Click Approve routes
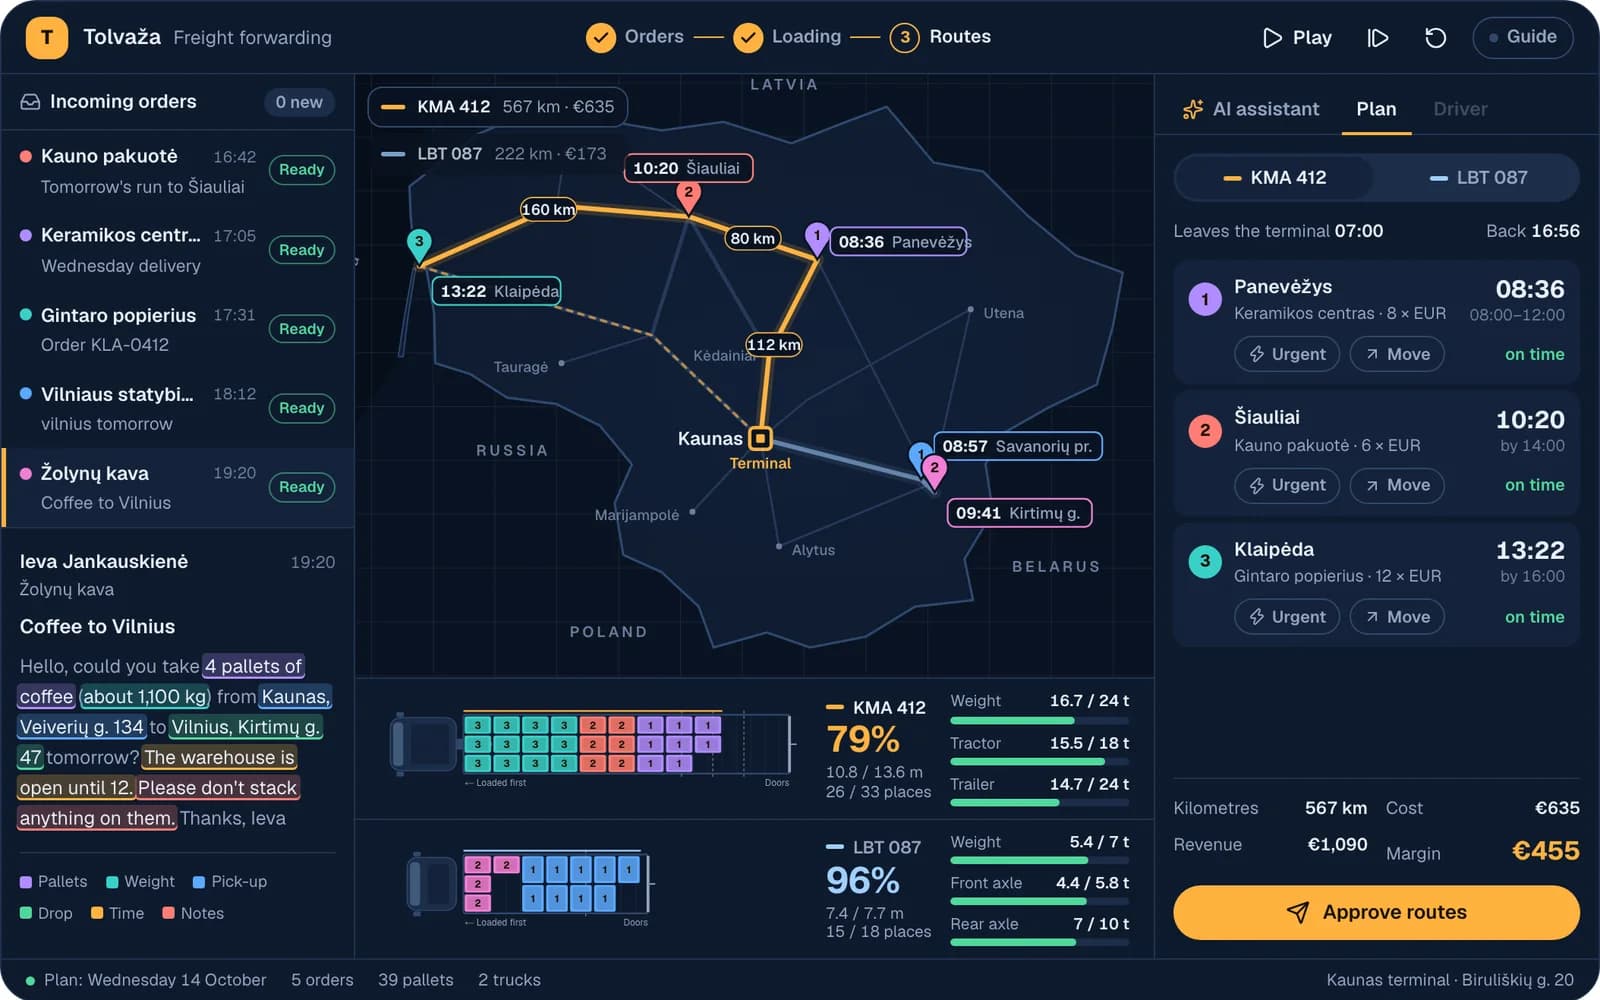Screen dimensions: 1600x1000 pyautogui.click(x=1376, y=912)
